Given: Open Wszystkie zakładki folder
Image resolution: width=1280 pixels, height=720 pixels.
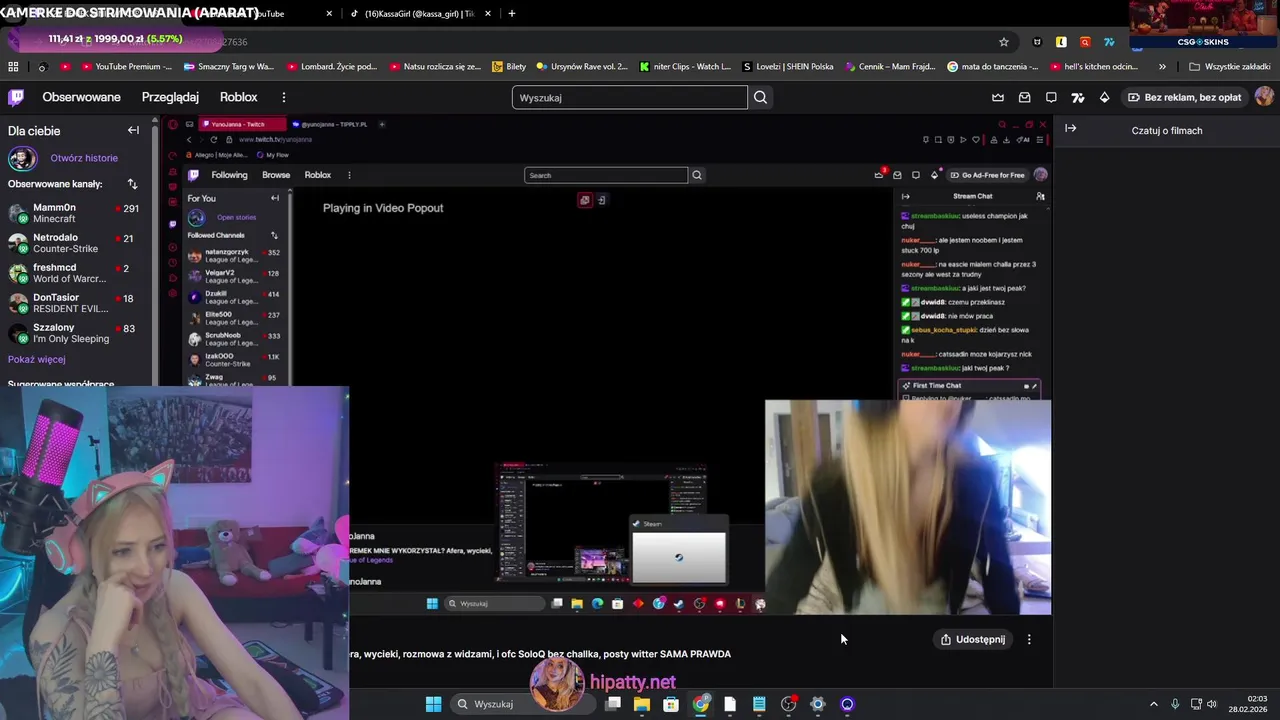Looking at the screenshot, I should click(x=1229, y=67).
